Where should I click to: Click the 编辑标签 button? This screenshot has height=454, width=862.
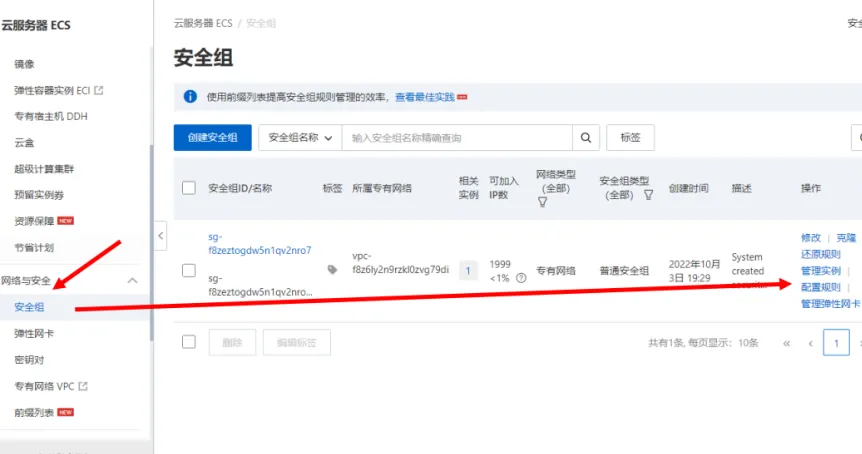tap(297, 342)
